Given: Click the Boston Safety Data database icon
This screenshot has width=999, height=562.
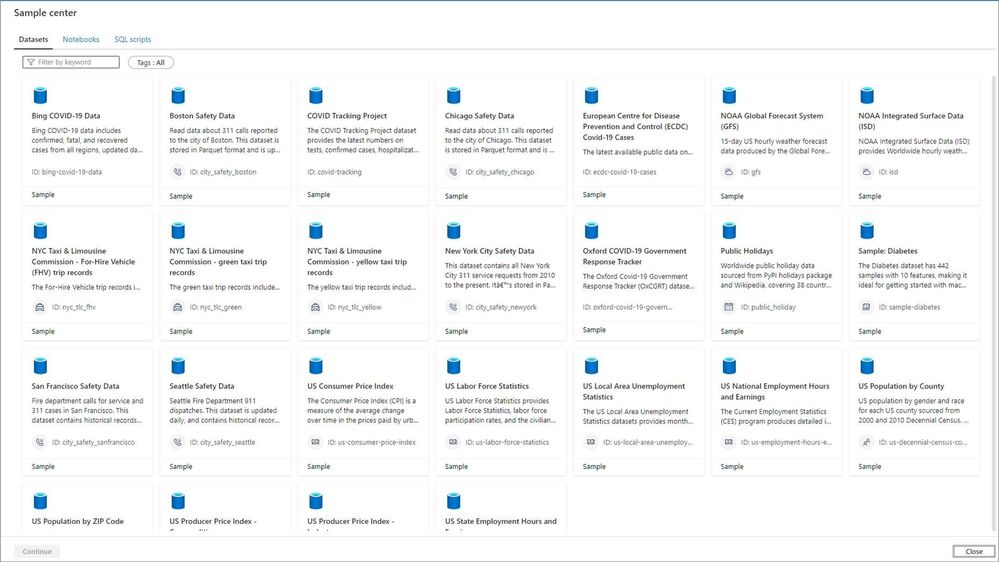Looking at the screenshot, I should (x=178, y=96).
